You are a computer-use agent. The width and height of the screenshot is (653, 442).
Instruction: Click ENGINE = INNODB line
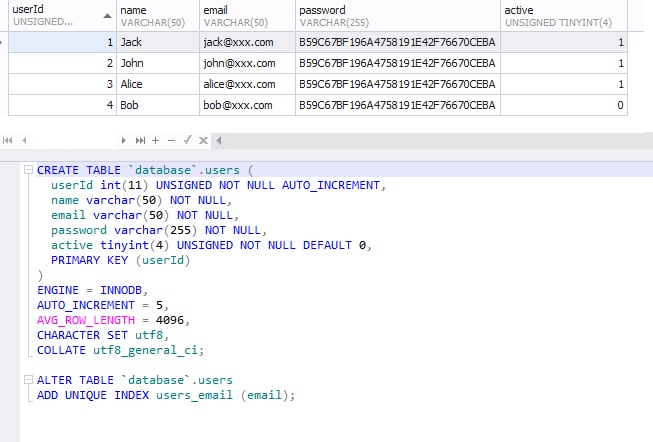pyautogui.click(x=92, y=290)
